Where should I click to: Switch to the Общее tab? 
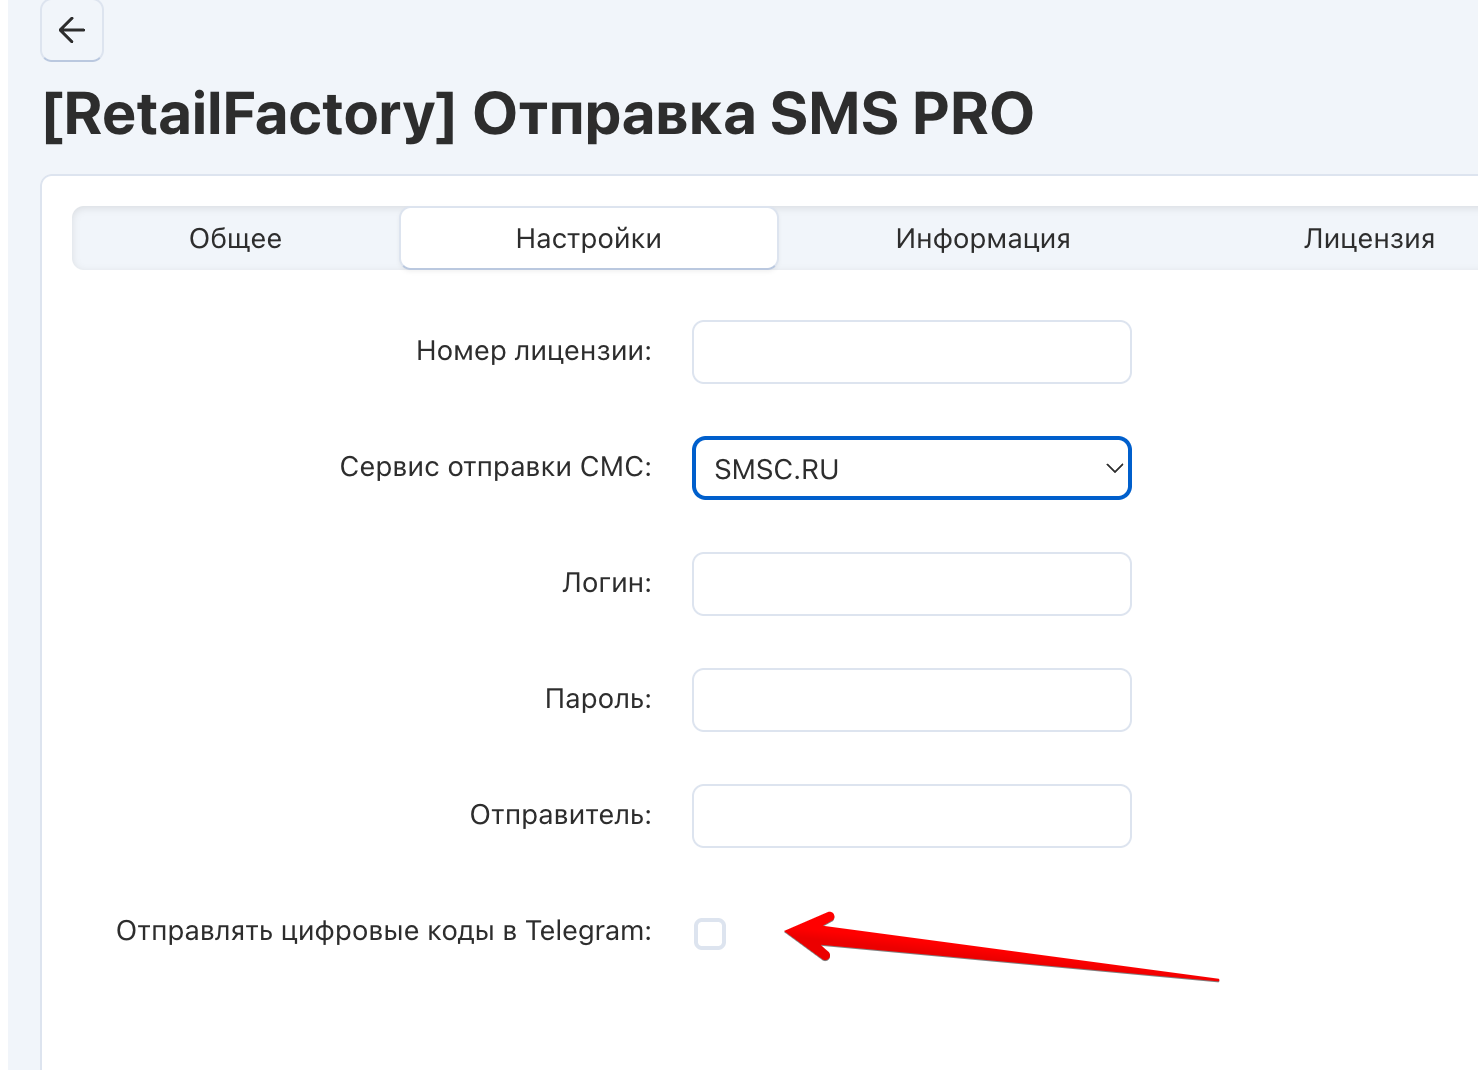pyautogui.click(x=236, y=239)
